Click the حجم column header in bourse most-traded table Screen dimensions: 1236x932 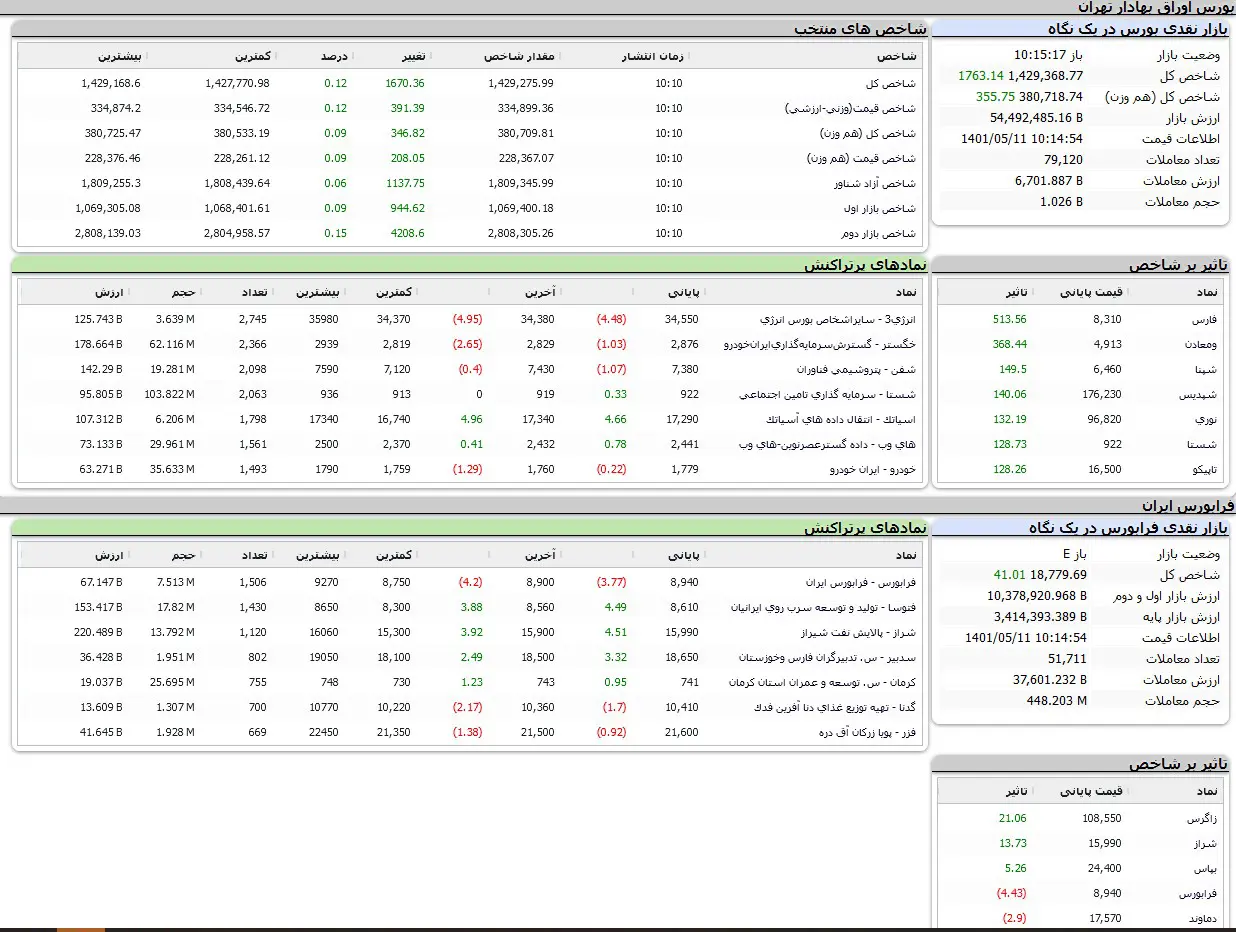click(x=183, y=293)
